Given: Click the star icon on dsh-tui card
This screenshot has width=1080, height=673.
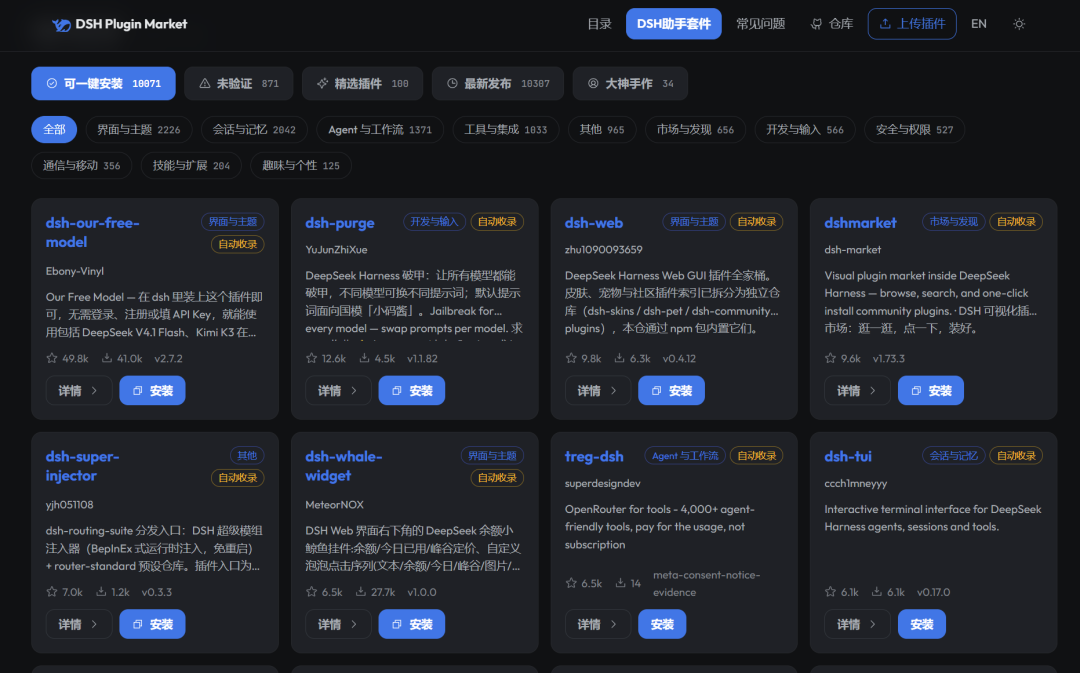Looking at the screenshot, I should pyautogui.click(x=830, y=592).
